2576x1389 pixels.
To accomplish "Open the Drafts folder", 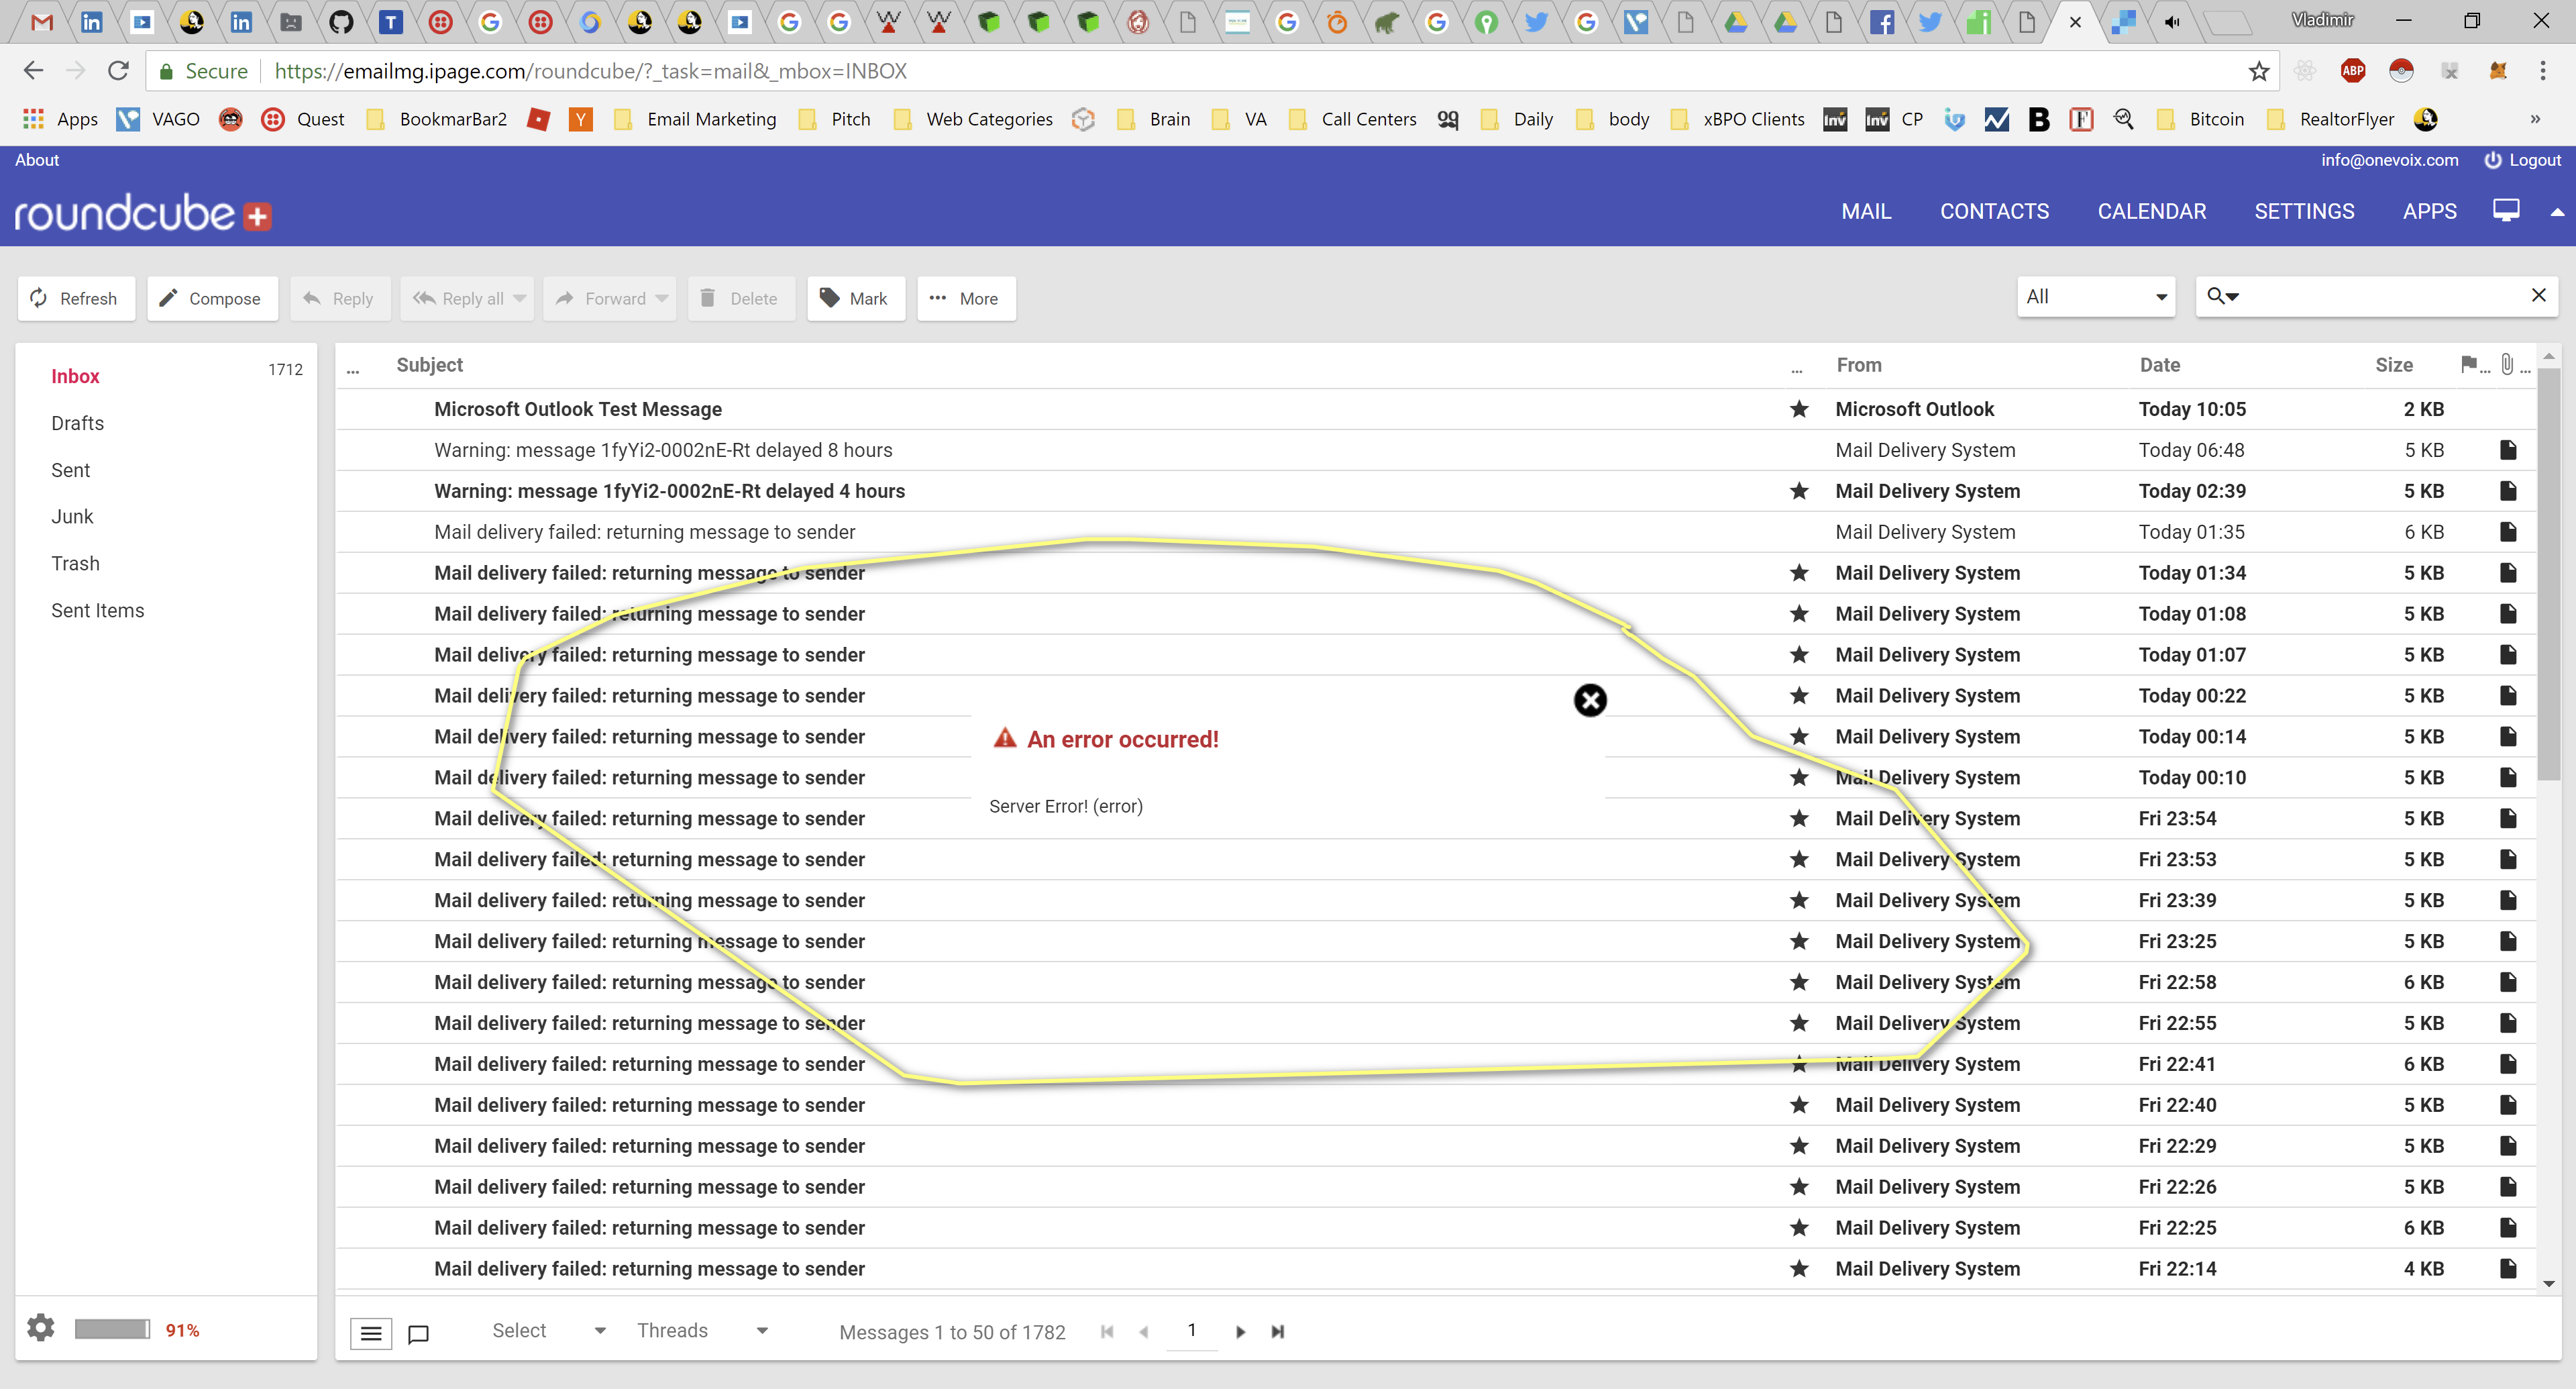I will pyautogui.click(x=77, y=423).
